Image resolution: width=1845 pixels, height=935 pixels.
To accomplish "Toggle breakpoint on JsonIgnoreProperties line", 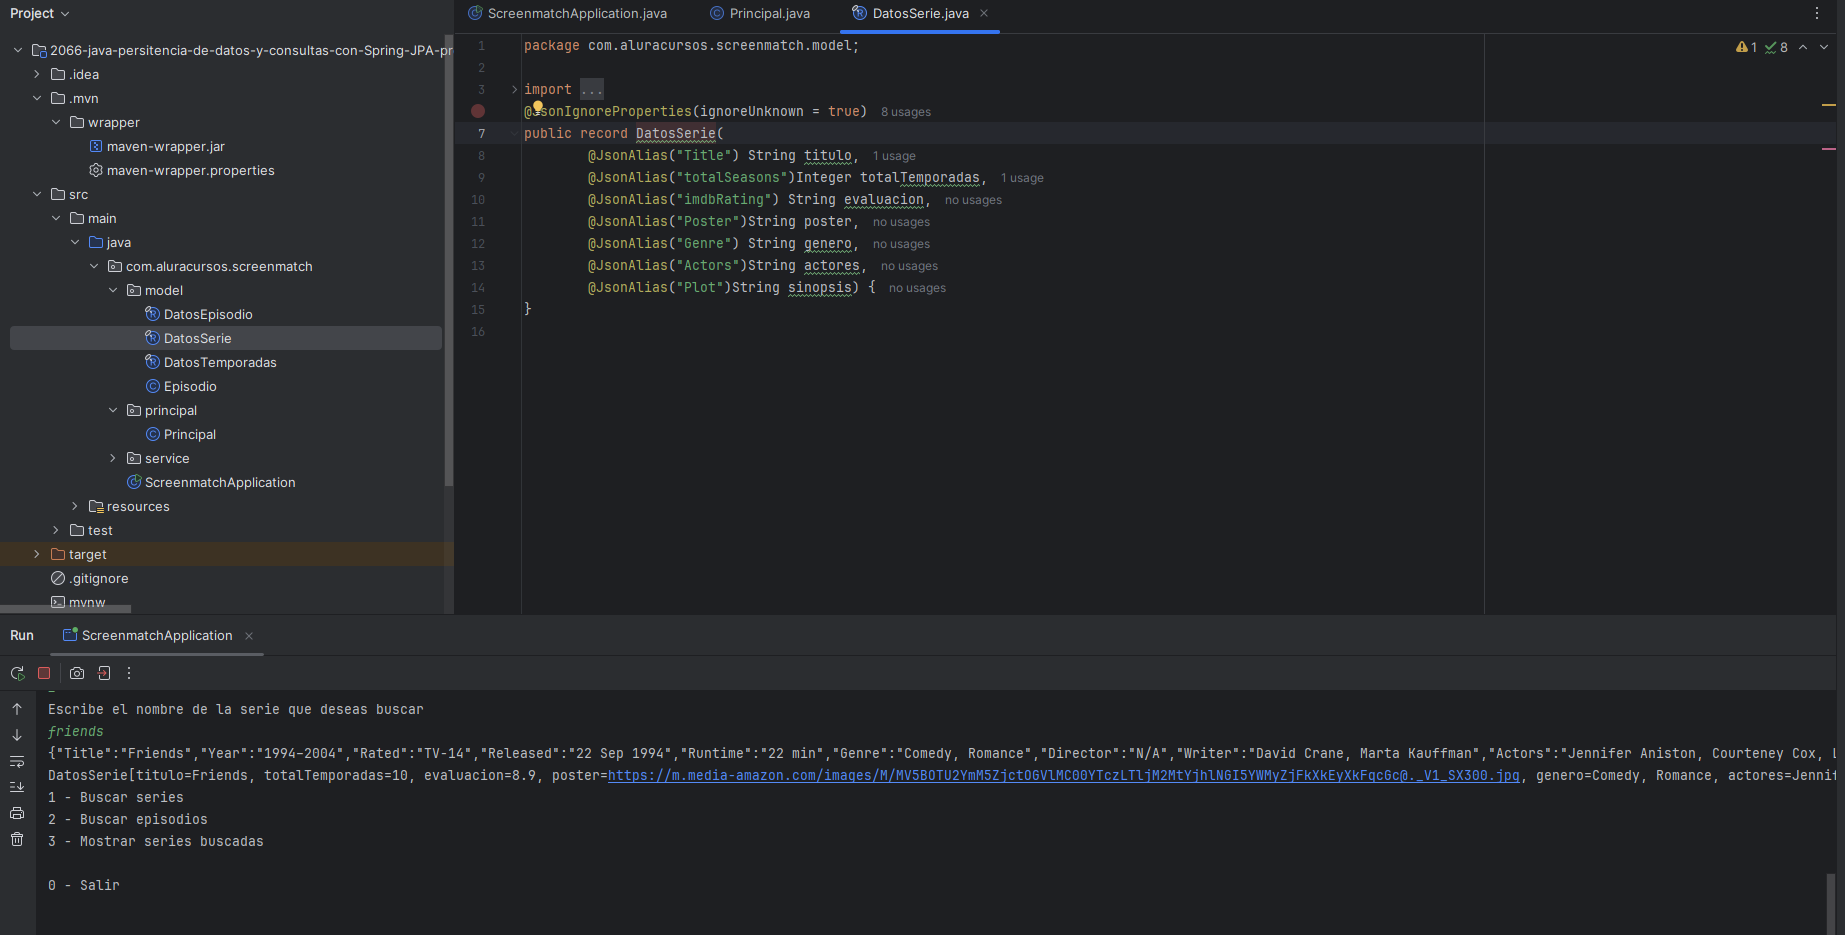I will tap(478, 111).
